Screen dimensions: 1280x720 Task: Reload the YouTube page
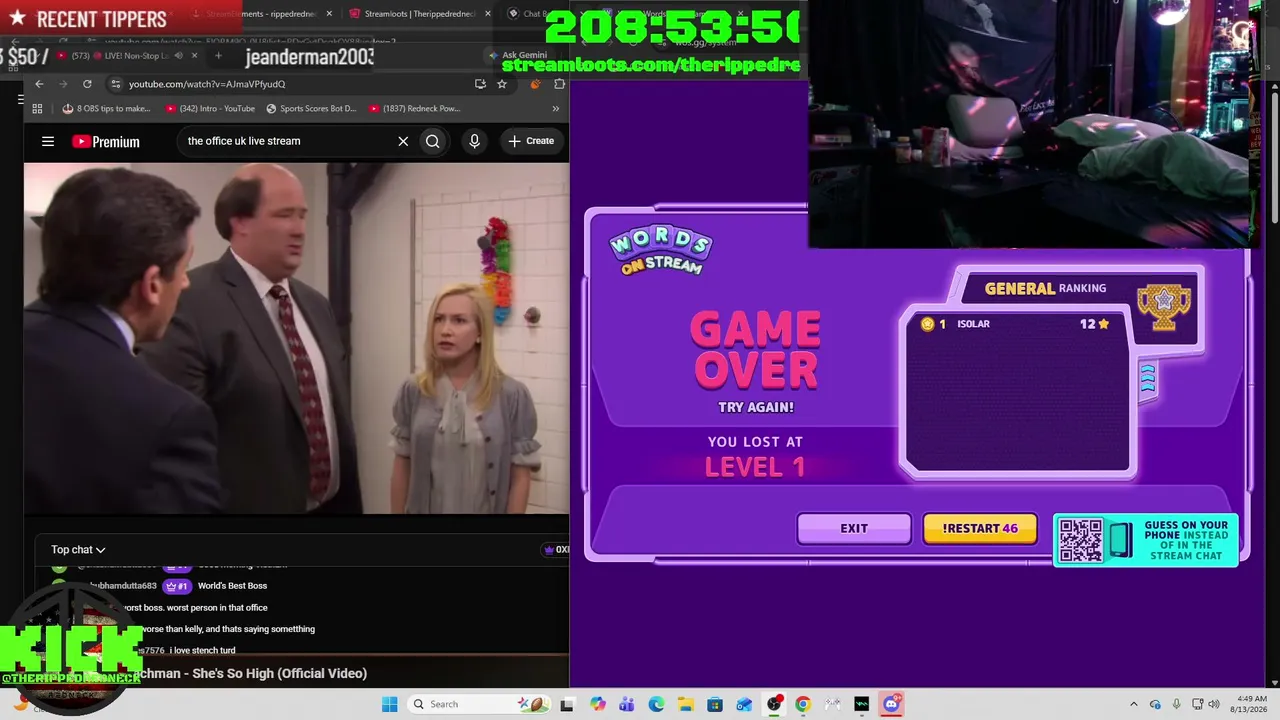click(x=87, y=84)
